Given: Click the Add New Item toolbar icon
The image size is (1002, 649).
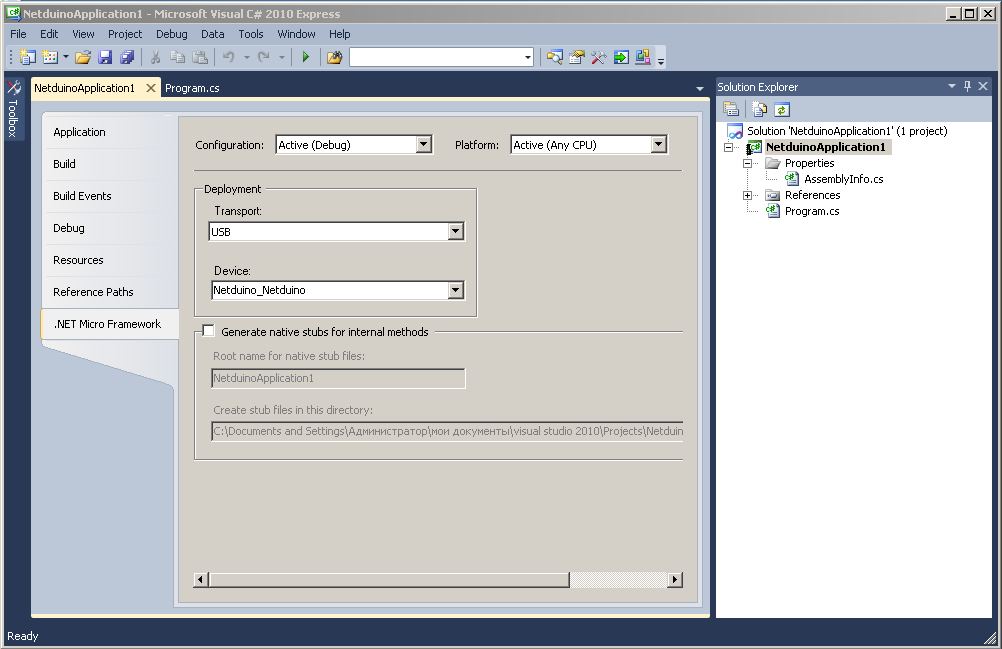Looking at the screenshot, I should tap(50, 57).
